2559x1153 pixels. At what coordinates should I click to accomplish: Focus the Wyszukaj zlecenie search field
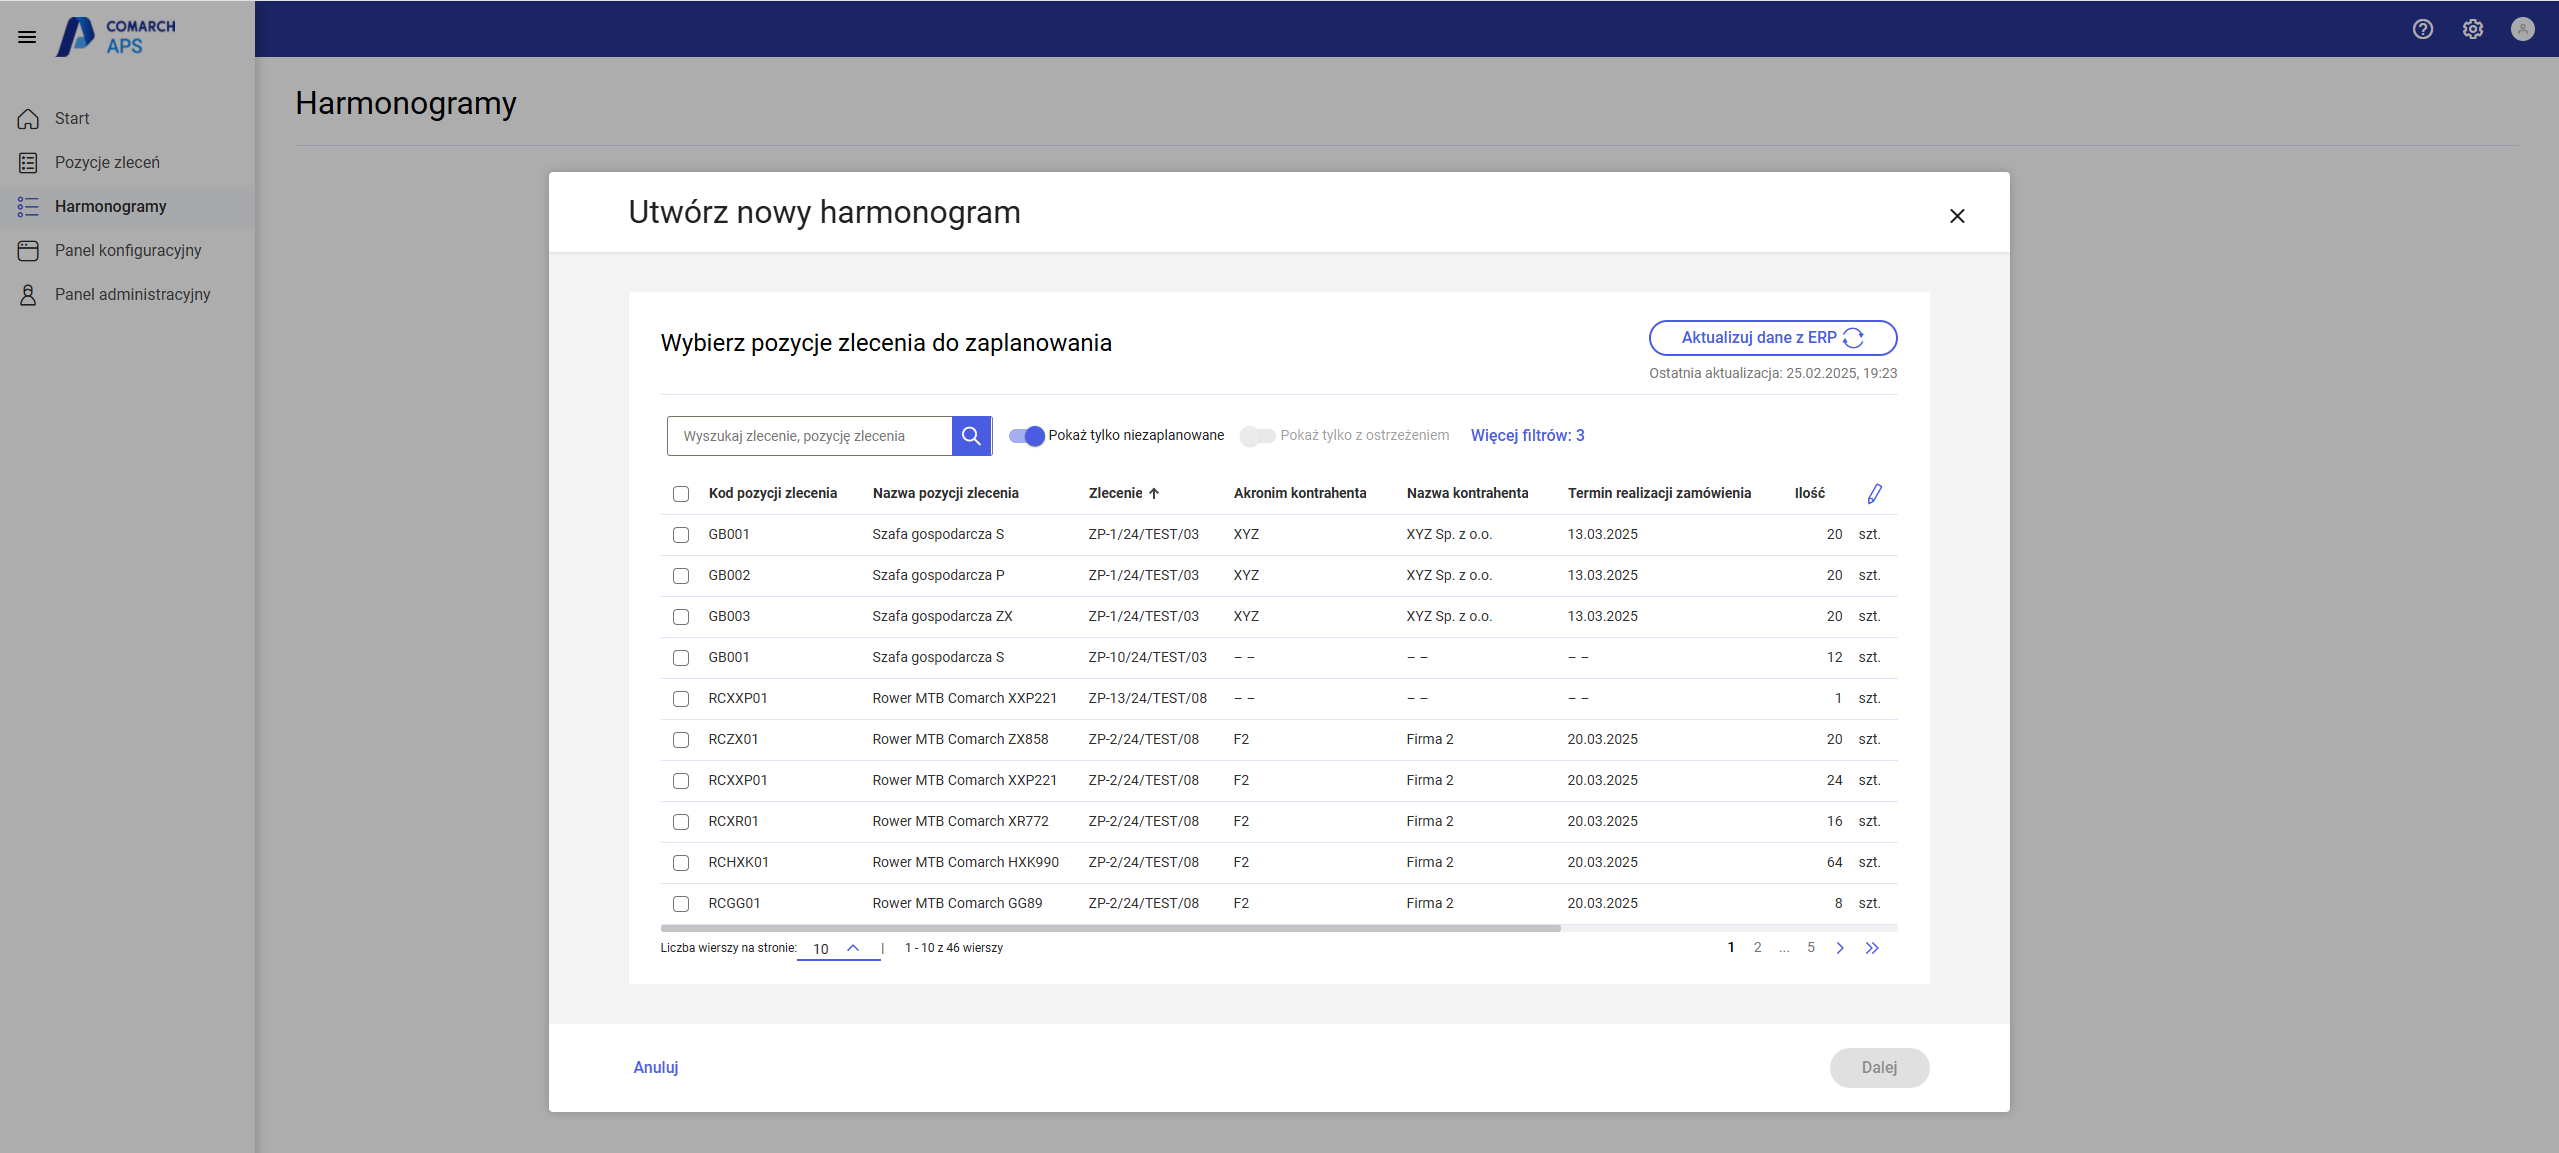[x=809, y=436]
